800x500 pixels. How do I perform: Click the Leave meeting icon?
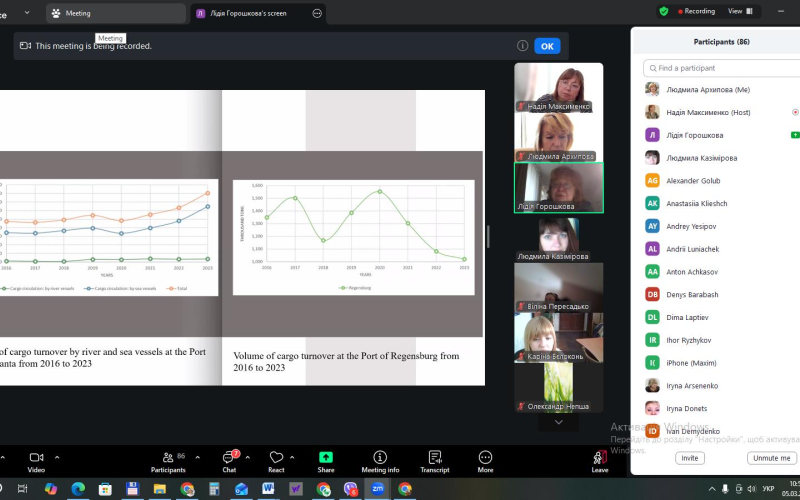[600, 457]
